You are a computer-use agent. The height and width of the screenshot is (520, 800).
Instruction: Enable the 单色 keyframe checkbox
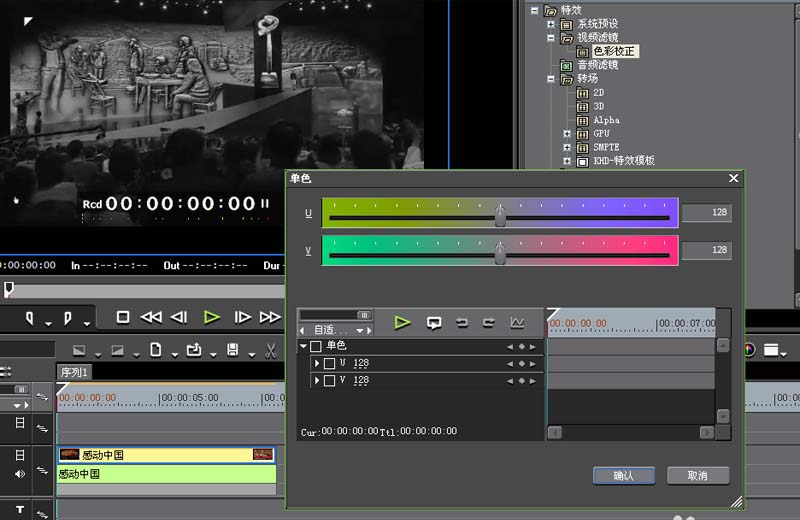pyautogui.click(x=316, y=346)
